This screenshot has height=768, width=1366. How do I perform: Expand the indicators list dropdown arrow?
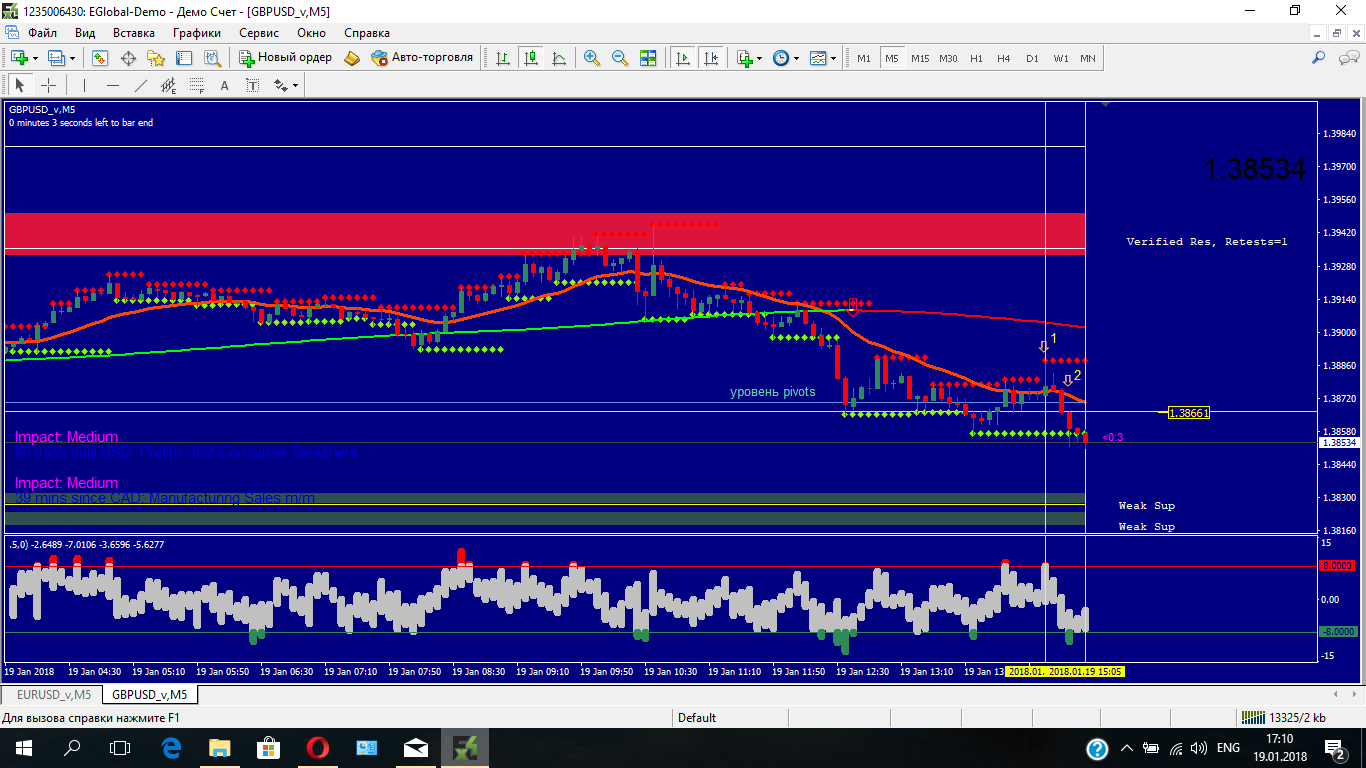click(x=761, y=58)
